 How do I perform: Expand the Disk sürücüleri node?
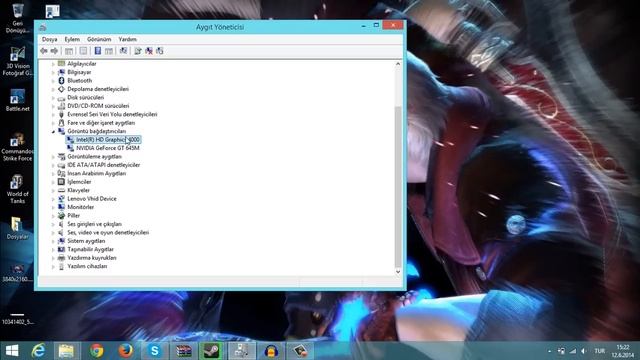[53, 98]
